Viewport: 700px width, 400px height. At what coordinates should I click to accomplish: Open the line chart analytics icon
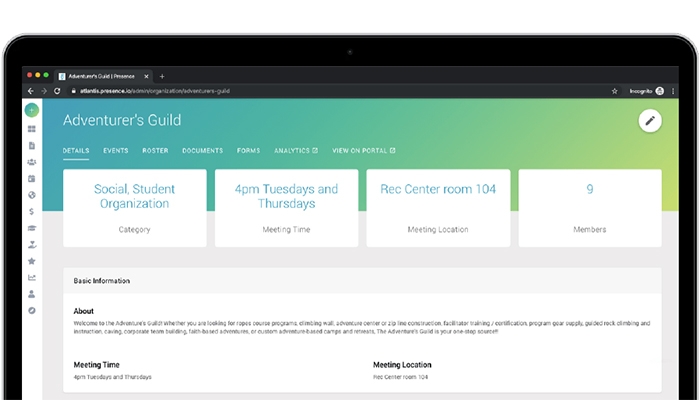pyautogui.click(x=32, y=278)
